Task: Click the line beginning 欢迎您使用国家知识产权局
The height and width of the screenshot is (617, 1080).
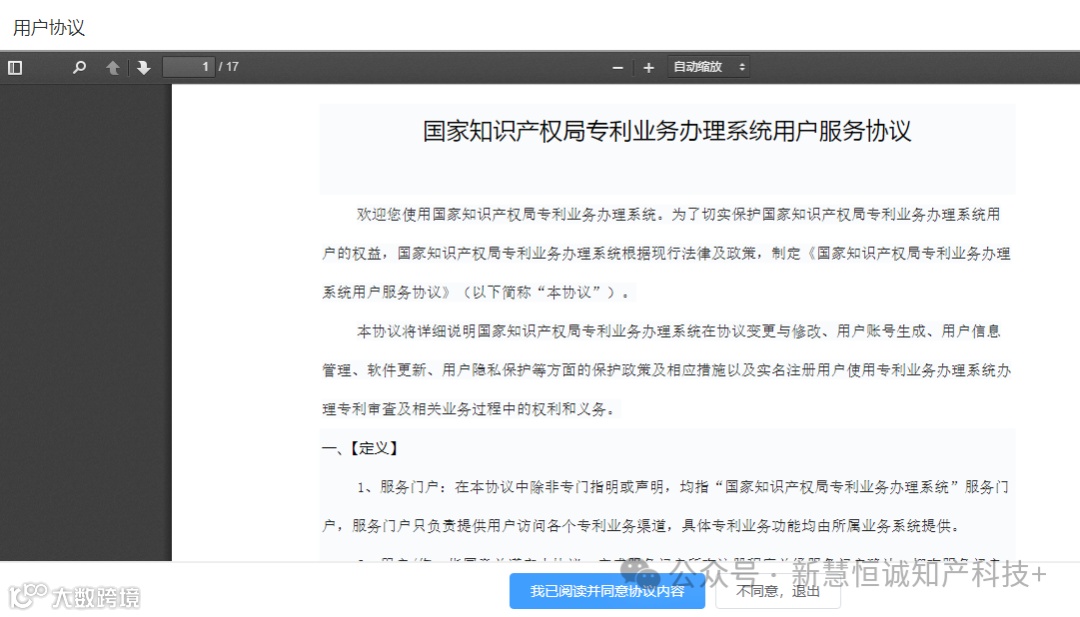Action: (678, 214)
